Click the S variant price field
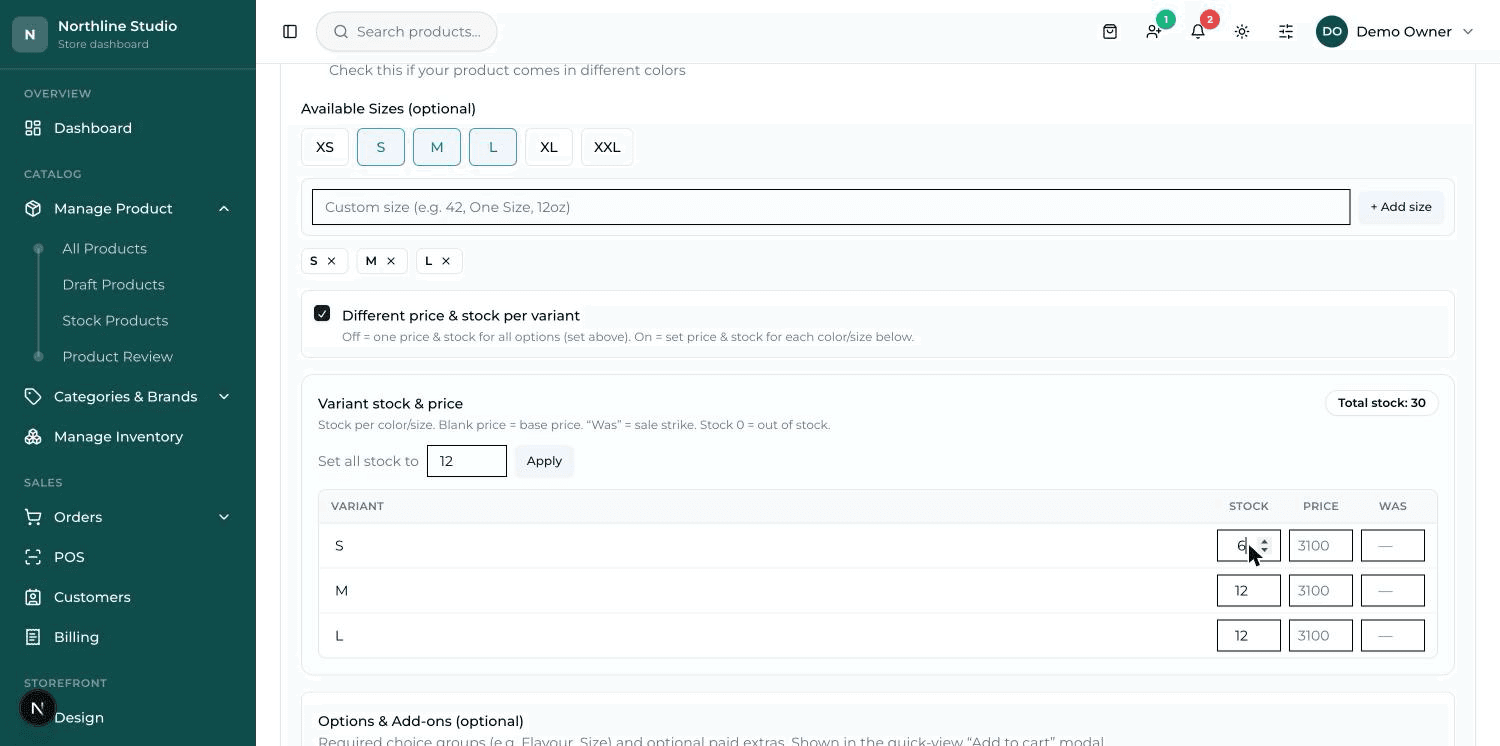Viewport: 1500px width, 746px height. pyautogui.click(x=1321, y=546)
